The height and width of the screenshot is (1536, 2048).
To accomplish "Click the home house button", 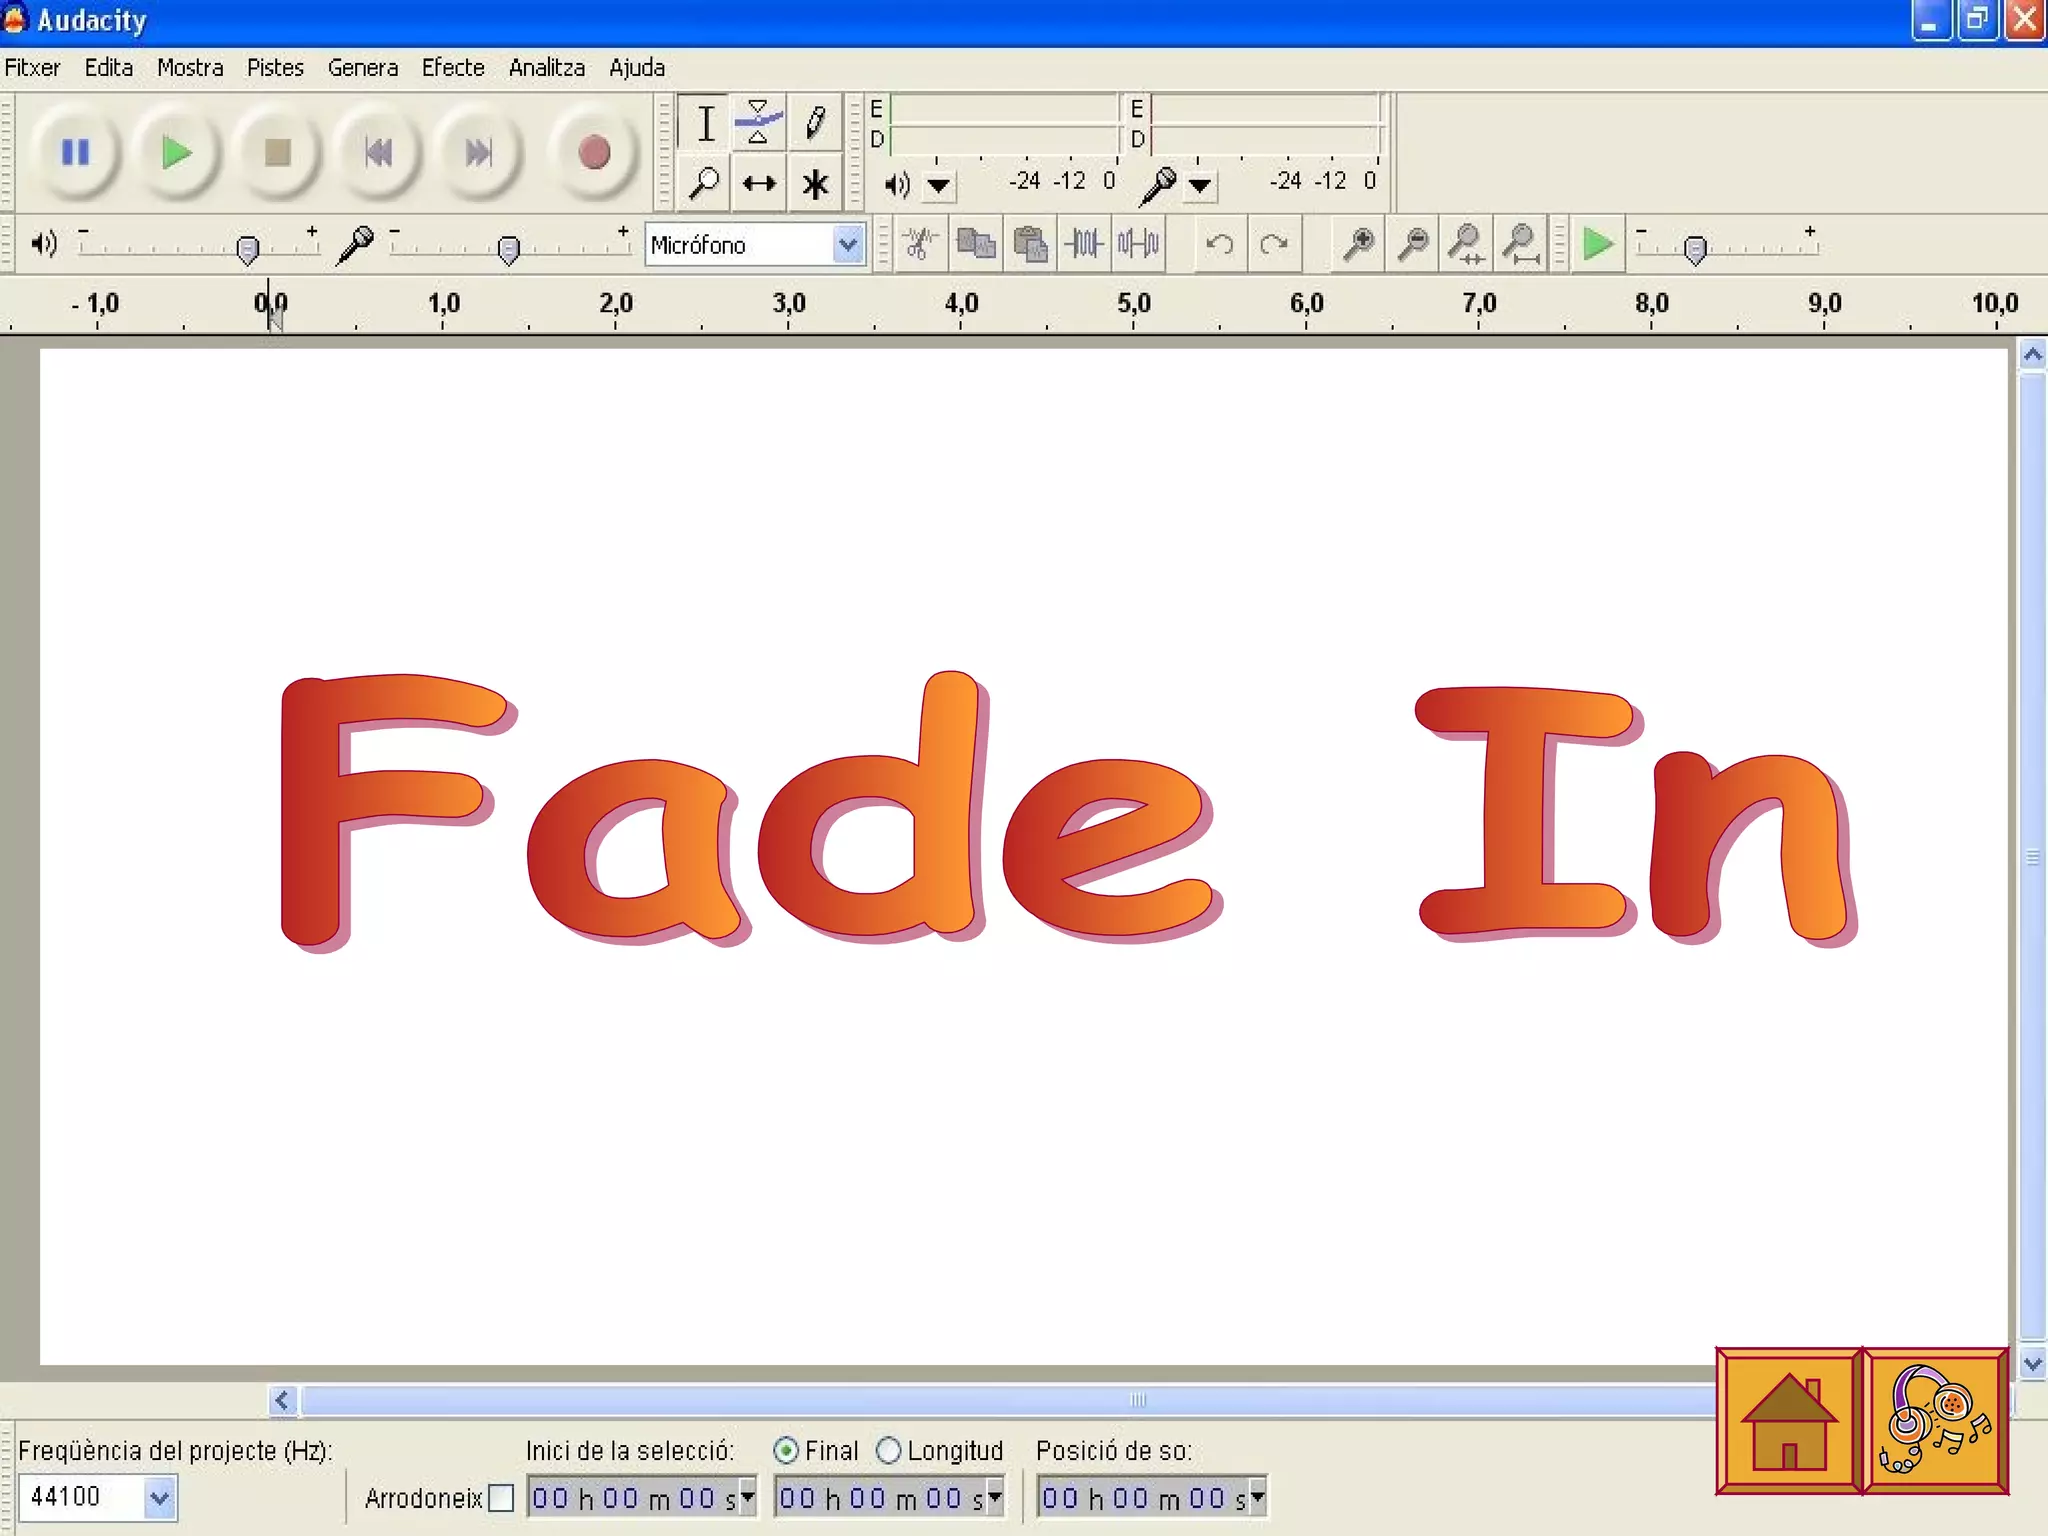I will pyautogui.click(x=1789, y=1421).
